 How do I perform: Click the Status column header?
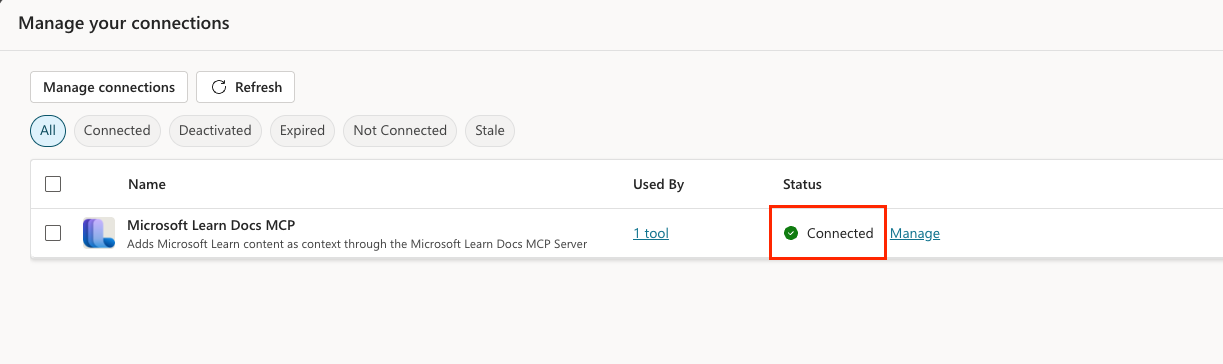click(802, 184)
